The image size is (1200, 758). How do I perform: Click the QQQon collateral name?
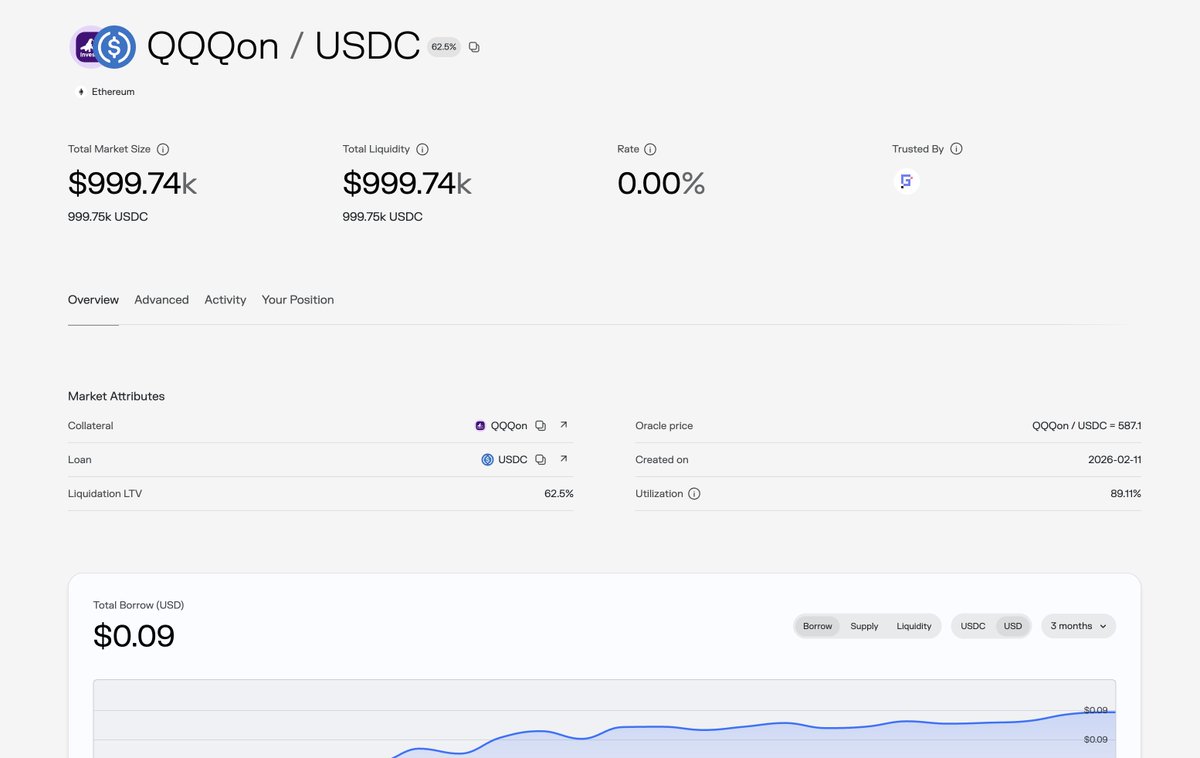point(509,426)
